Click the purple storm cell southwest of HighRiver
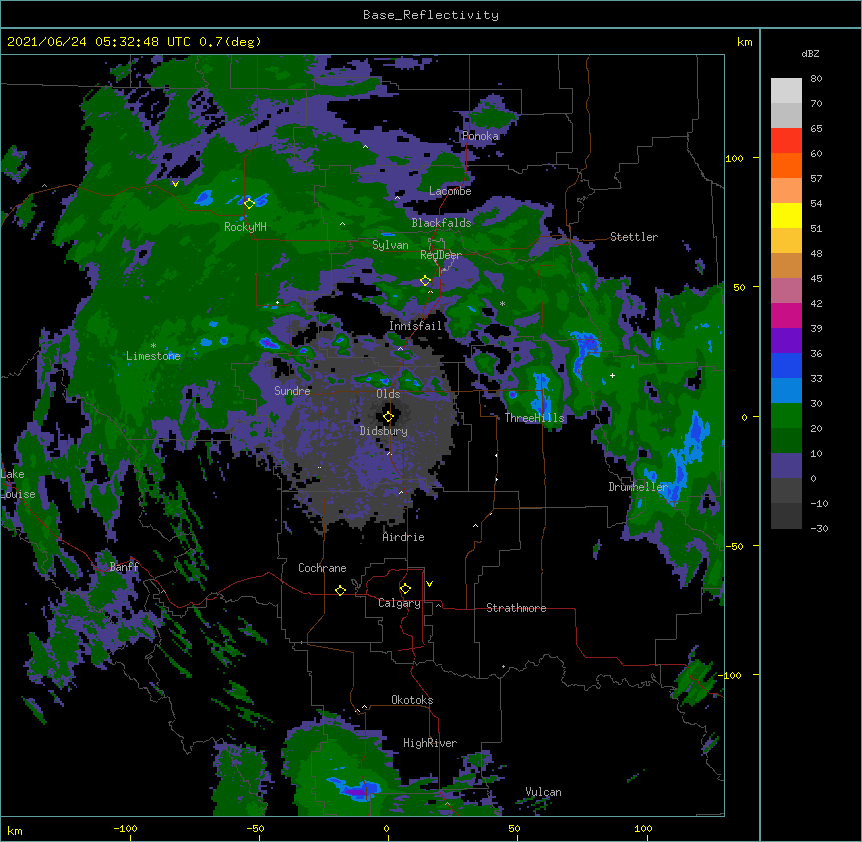This screenshot has height=842, width=862. (x=356, y=790)
